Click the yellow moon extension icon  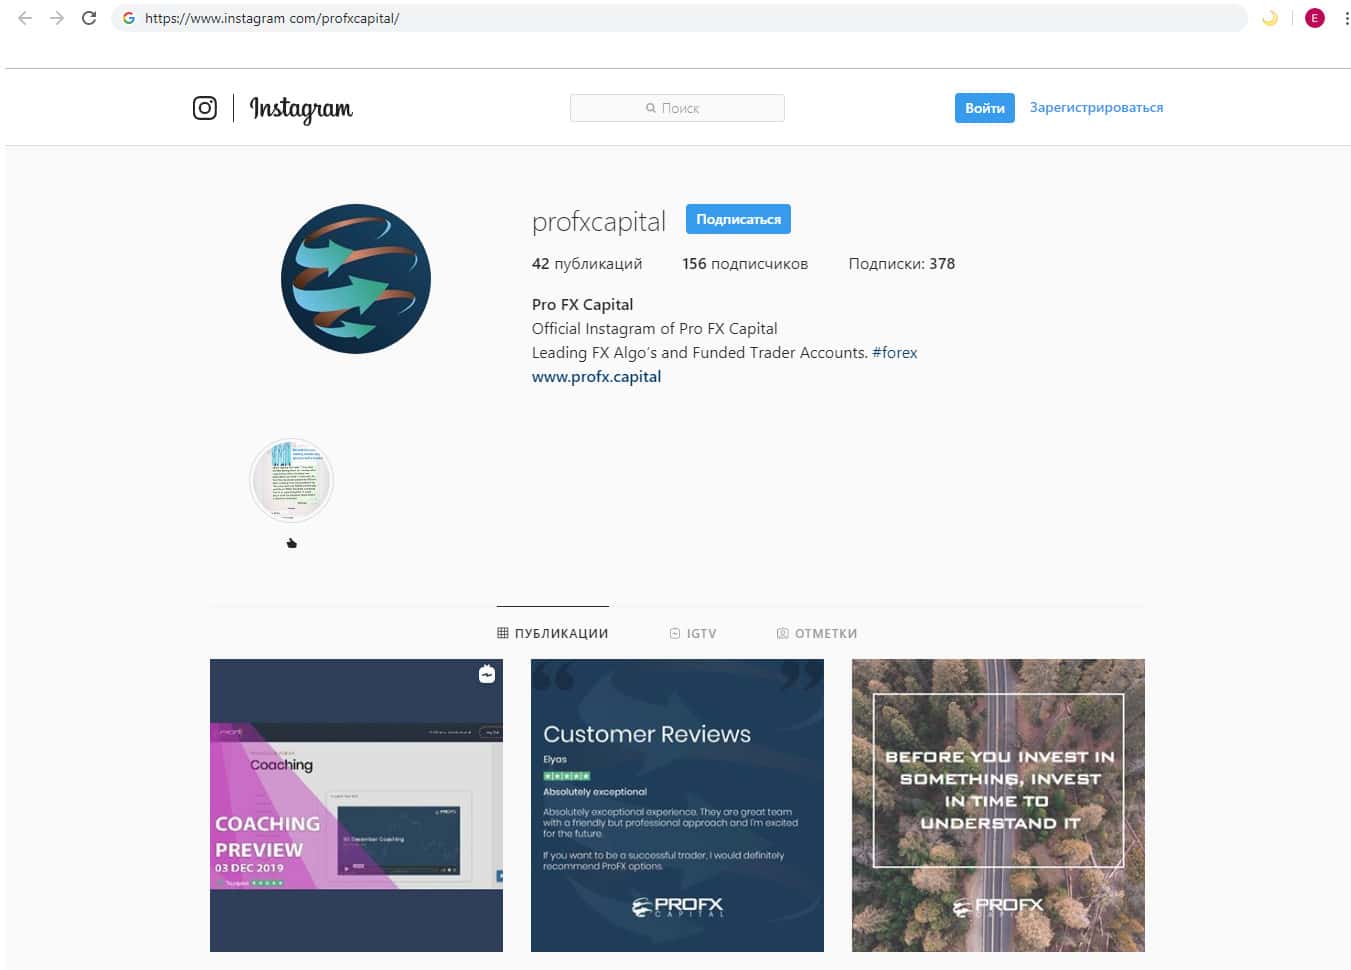1270,18
